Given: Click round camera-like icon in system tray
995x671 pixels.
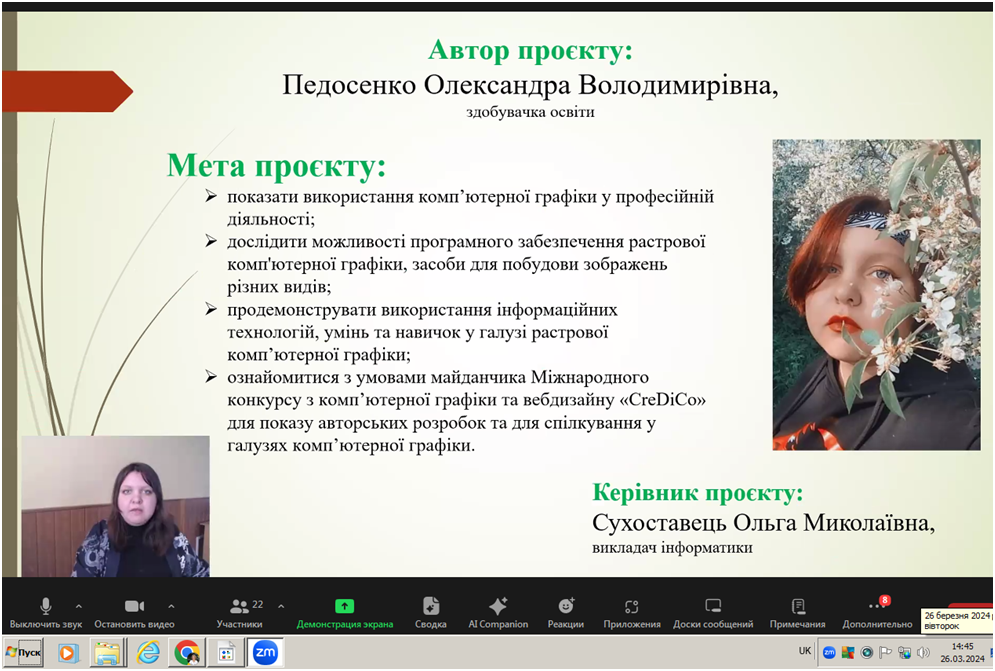Looking at the screenshot, I should [866, 652].
